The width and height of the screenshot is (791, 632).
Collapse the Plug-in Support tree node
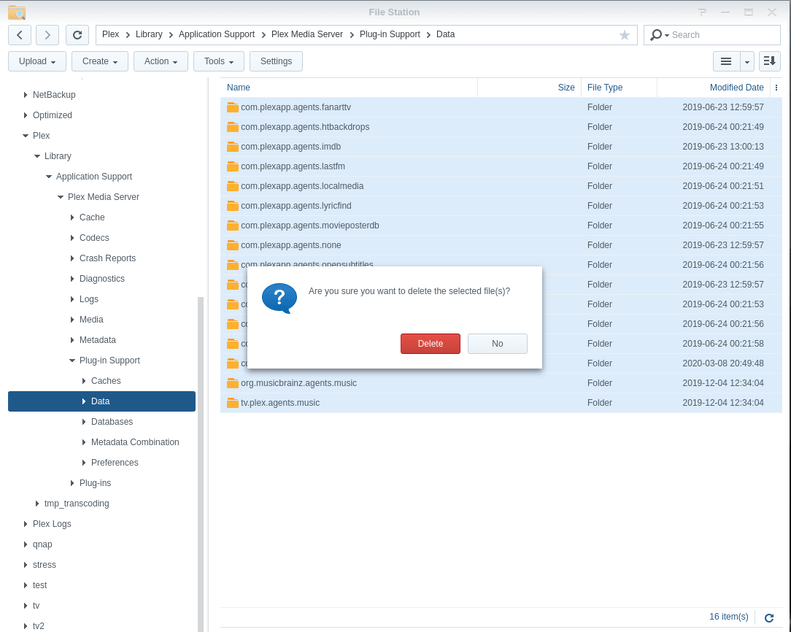pos(72,360)
